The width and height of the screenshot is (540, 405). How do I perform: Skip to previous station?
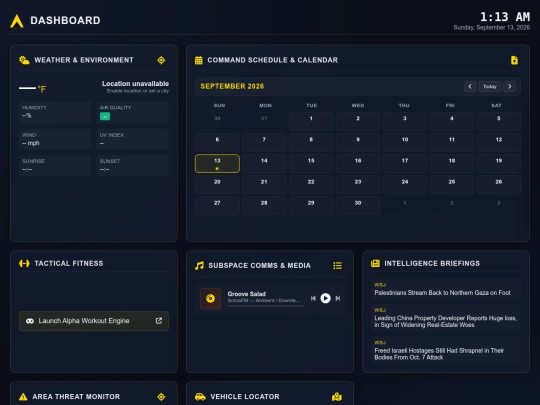pyautogui.click(x=313, y=298)
